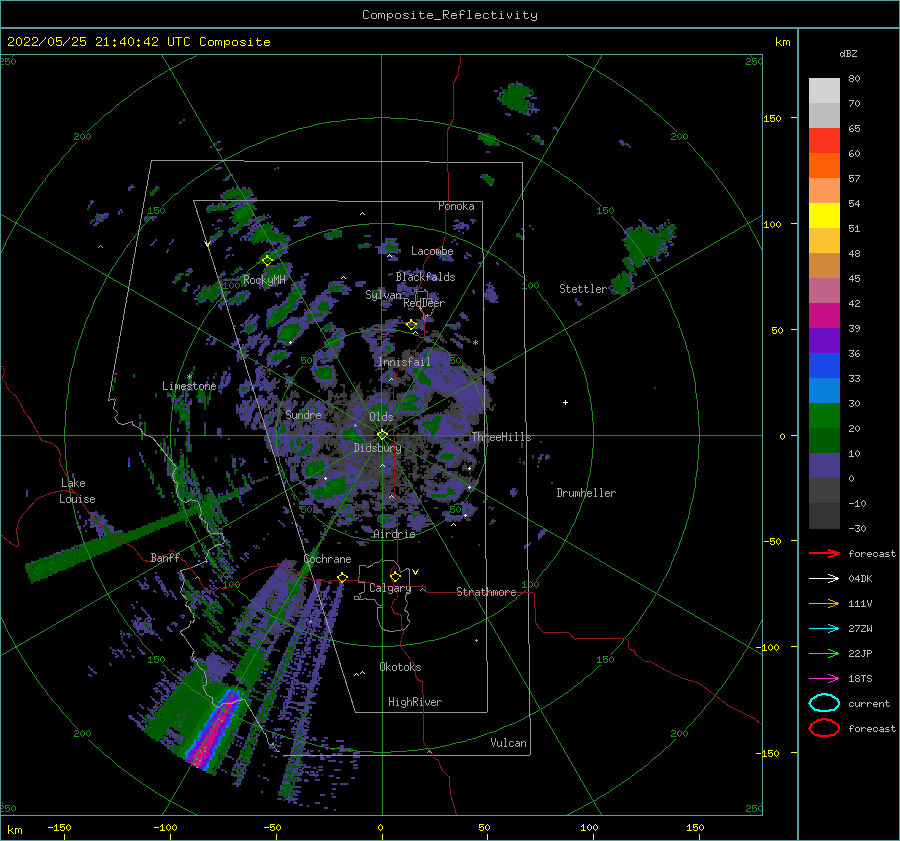The height and width of the screenshot is (841, 900).
Task: Click the red forecast ellipse in legend
Action: (824, 728)
